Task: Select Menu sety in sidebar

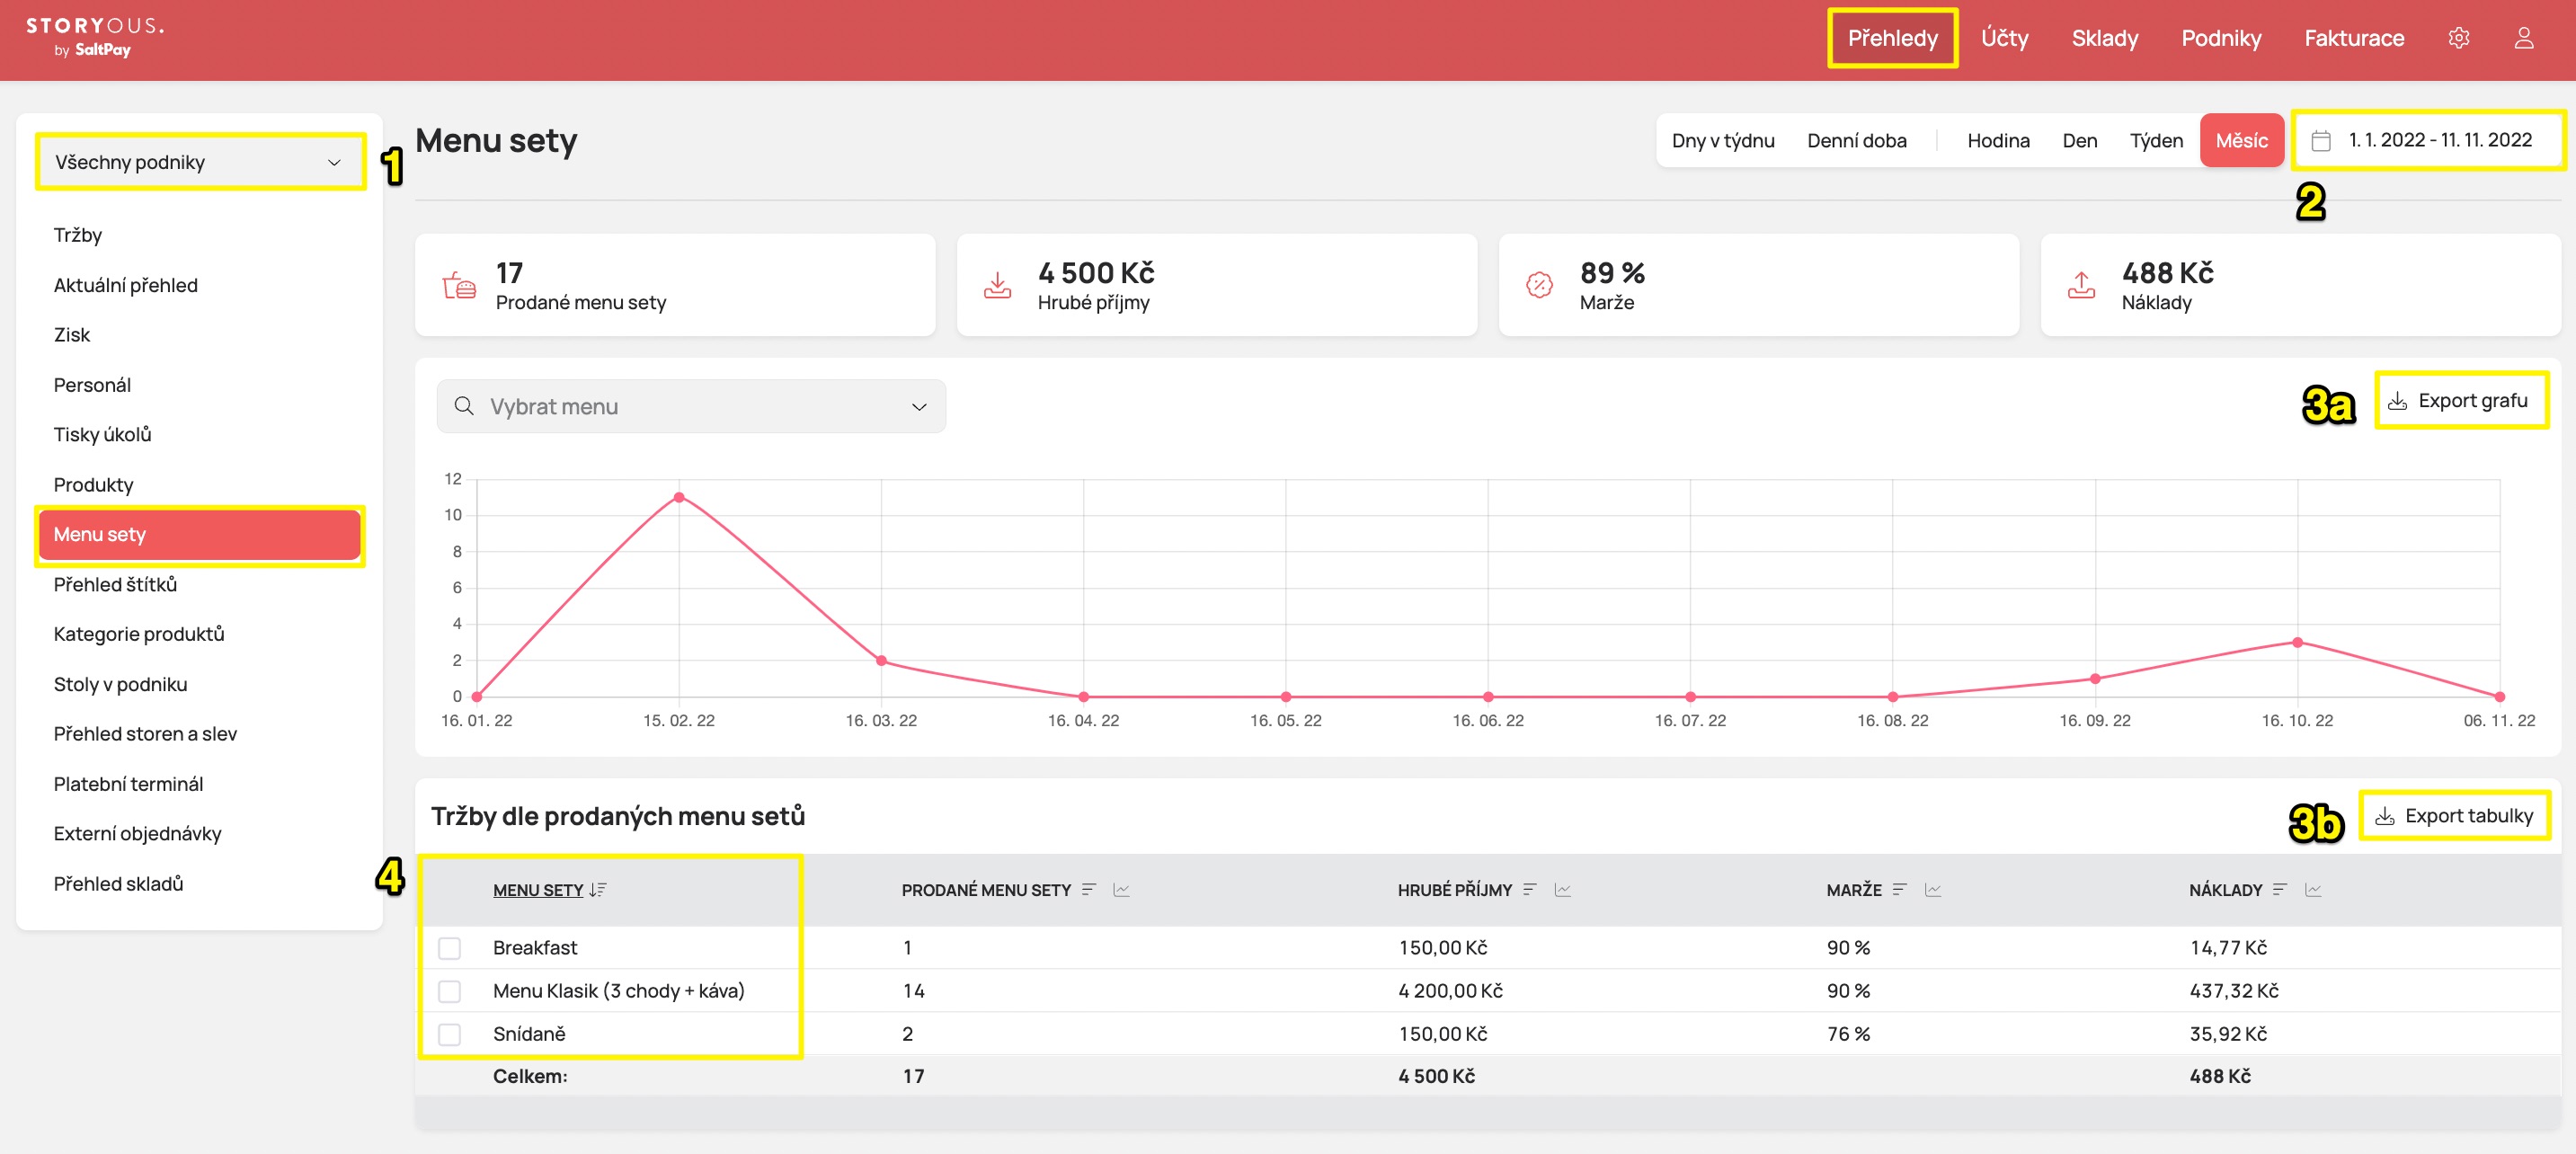Action: point(200,534)
